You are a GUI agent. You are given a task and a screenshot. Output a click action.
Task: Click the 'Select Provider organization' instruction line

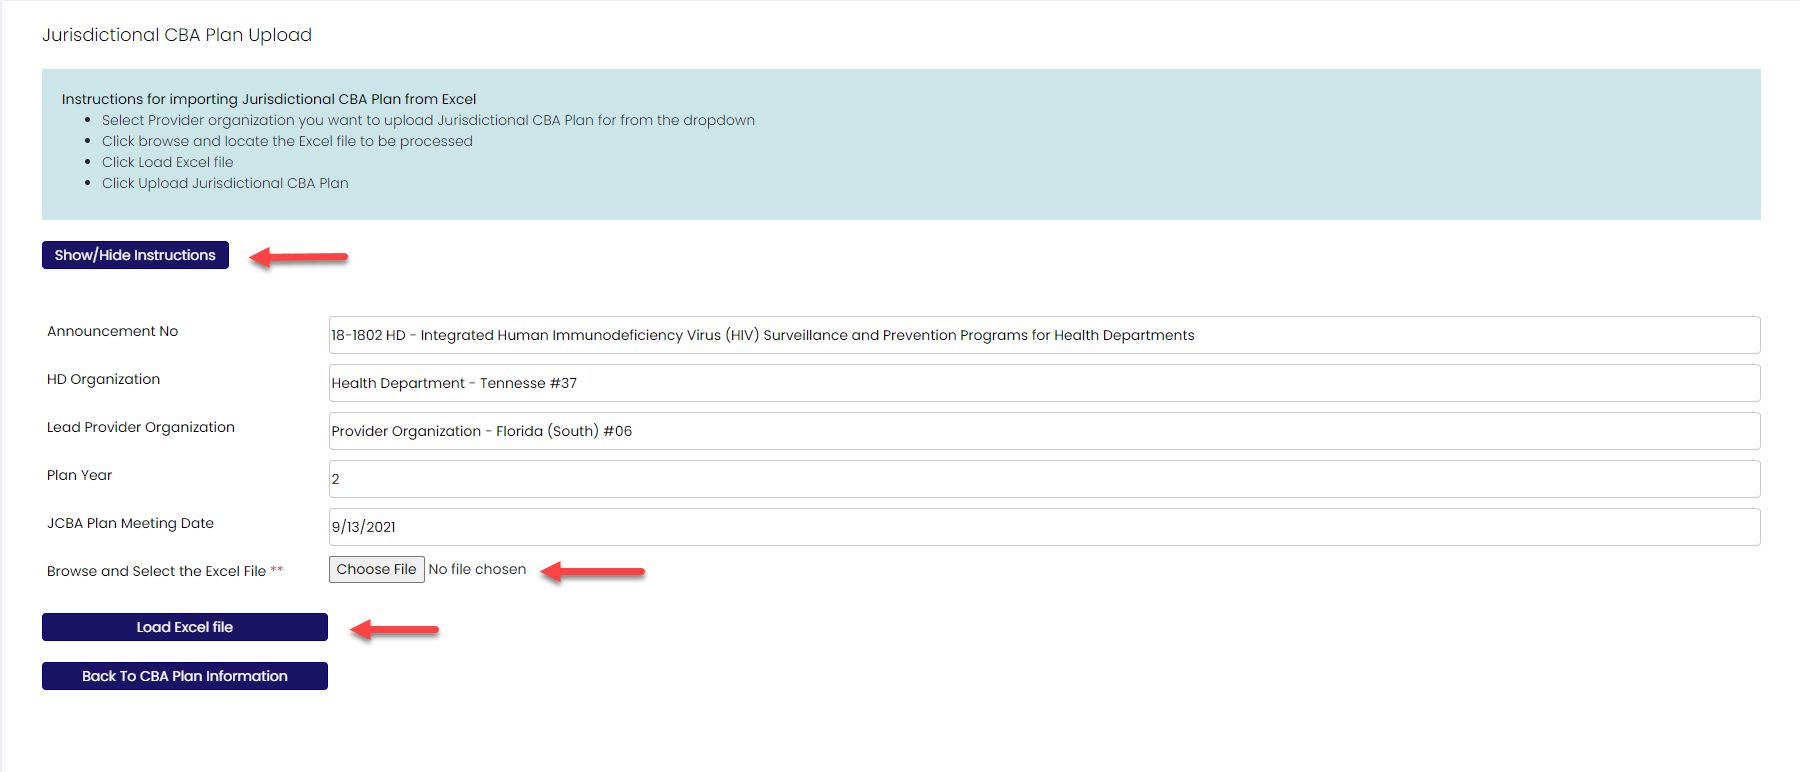coord(427,120)
